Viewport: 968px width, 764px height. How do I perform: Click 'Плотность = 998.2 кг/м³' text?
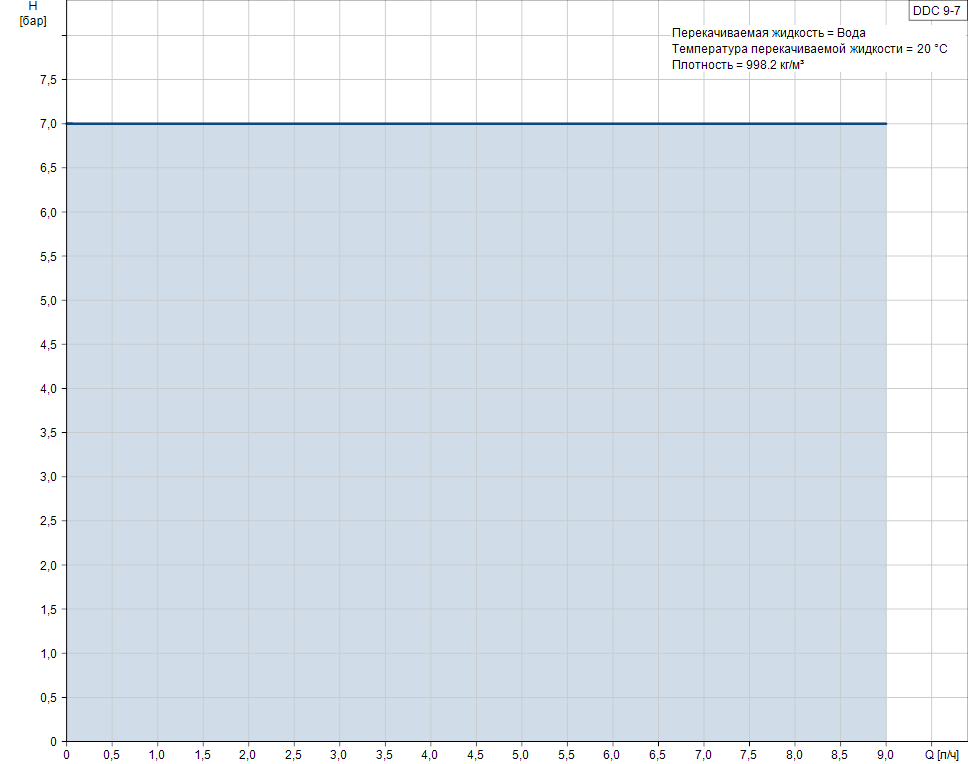click(x=738, y=65)
